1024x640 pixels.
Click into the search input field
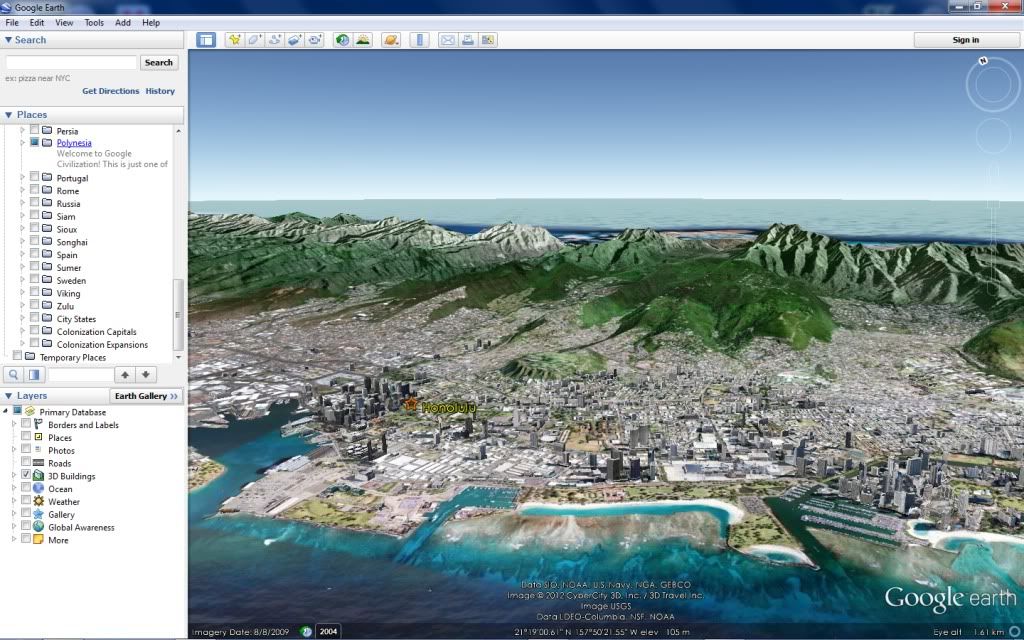point(71,63)
